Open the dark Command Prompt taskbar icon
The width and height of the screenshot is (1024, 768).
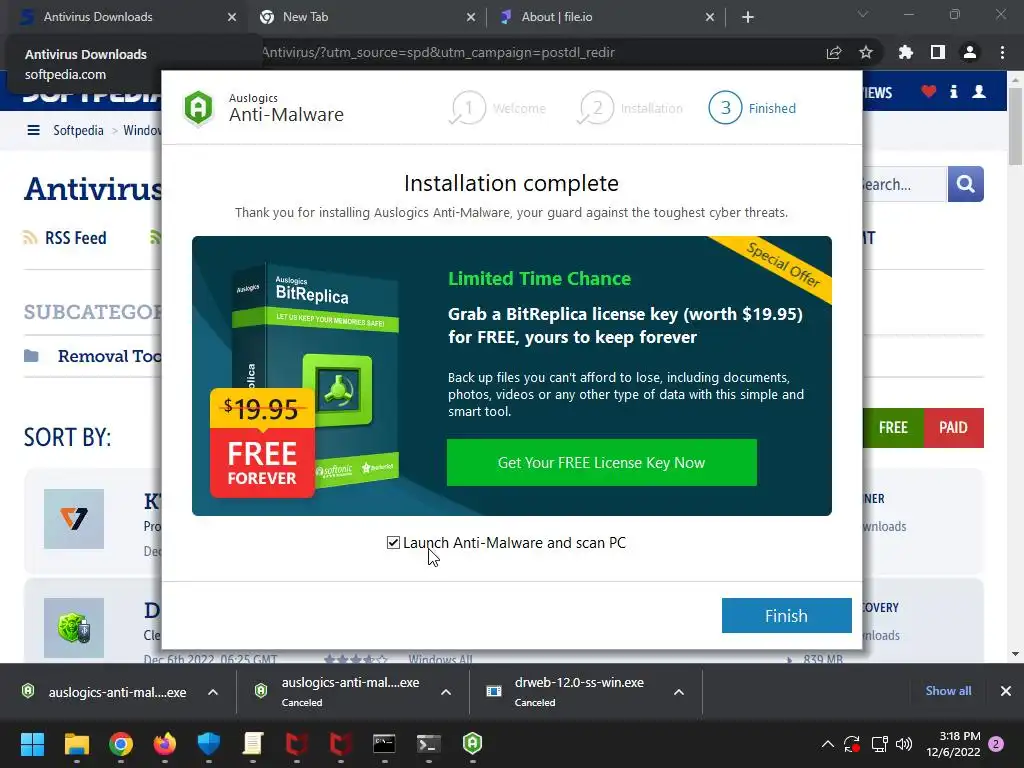384,744
